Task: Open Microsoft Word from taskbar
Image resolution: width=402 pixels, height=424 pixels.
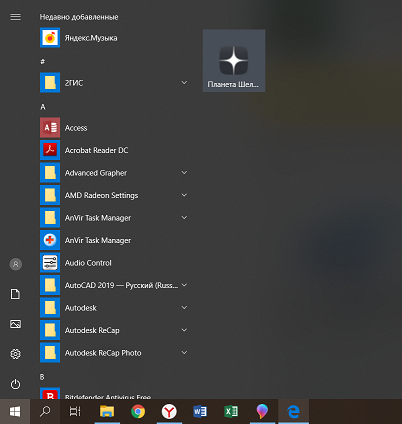Action: tap(200, 412)
